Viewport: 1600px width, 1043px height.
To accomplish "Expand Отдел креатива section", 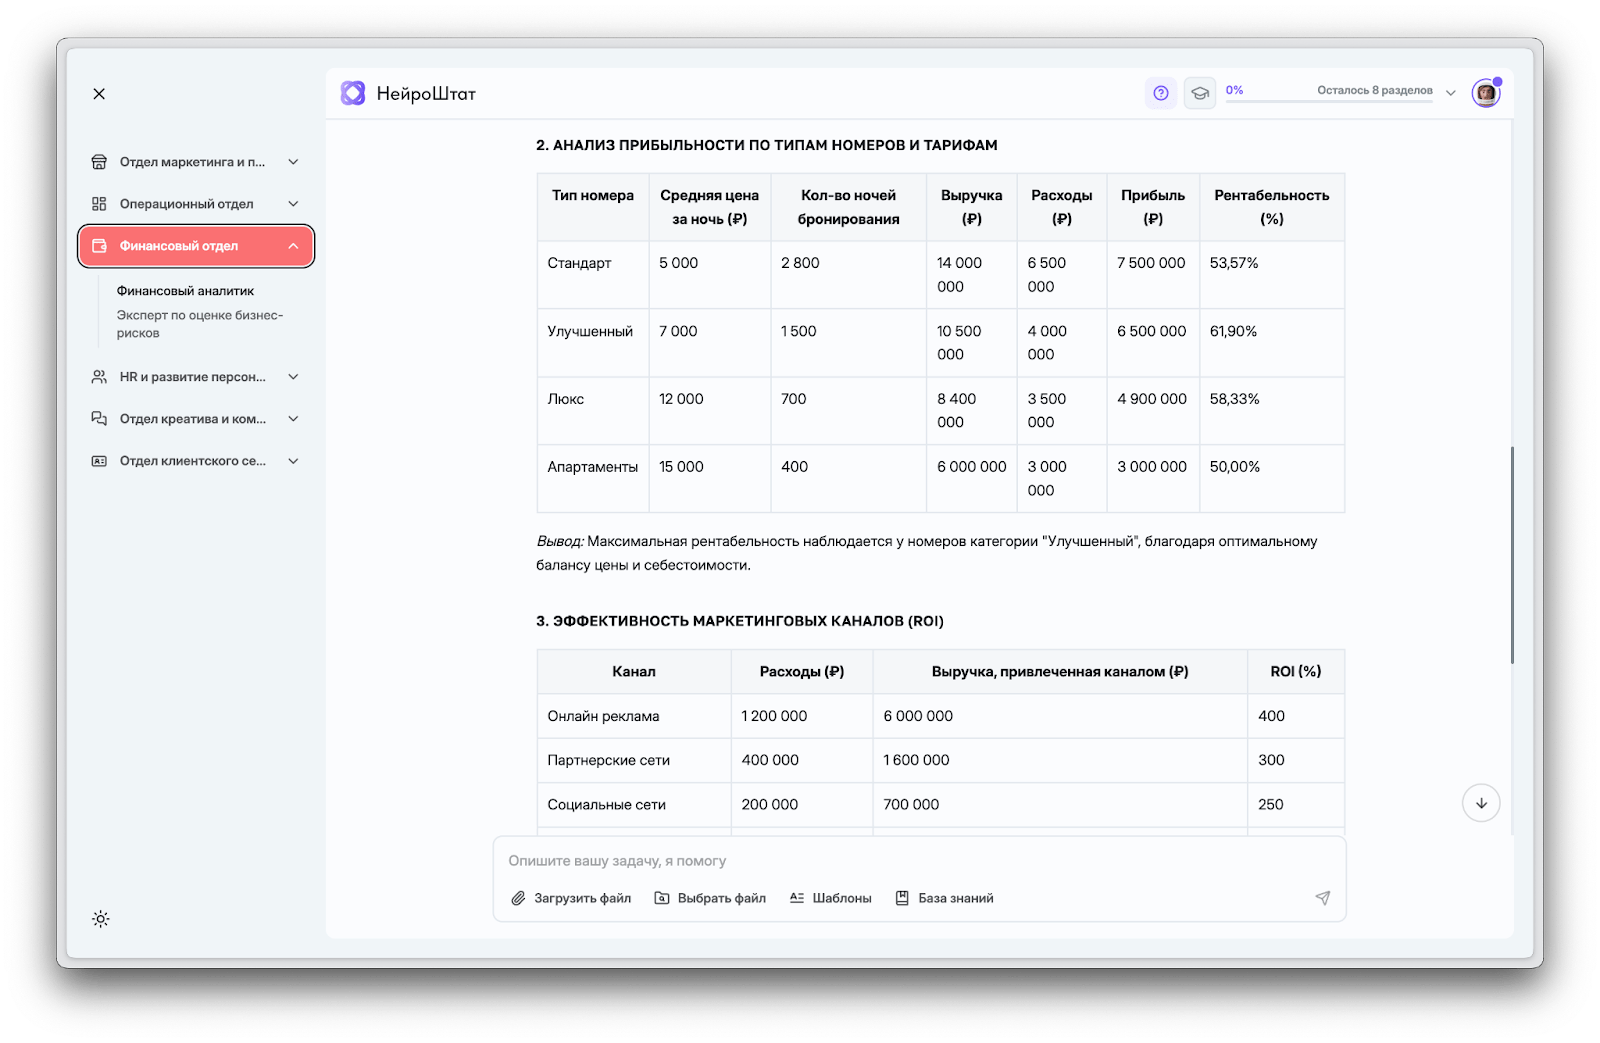I will 195,419.
